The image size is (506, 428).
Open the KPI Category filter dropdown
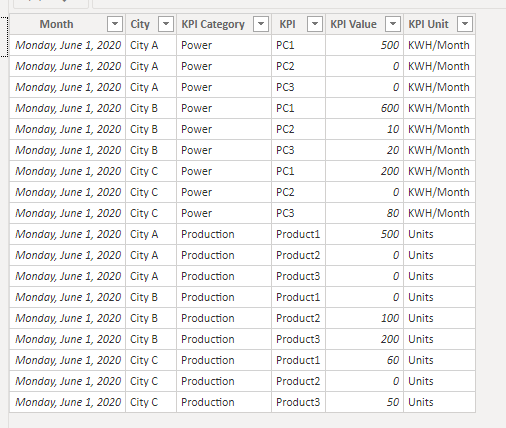[x=261, y=24]
